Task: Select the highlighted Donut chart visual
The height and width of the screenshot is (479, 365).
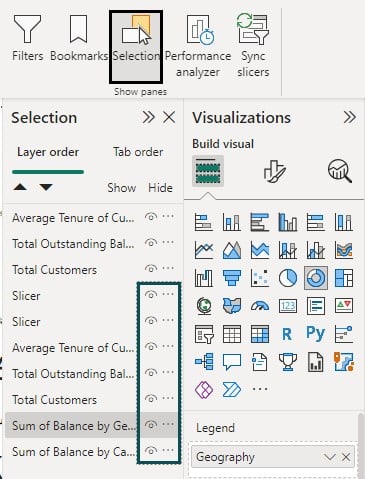Action: tap(316, 278)
